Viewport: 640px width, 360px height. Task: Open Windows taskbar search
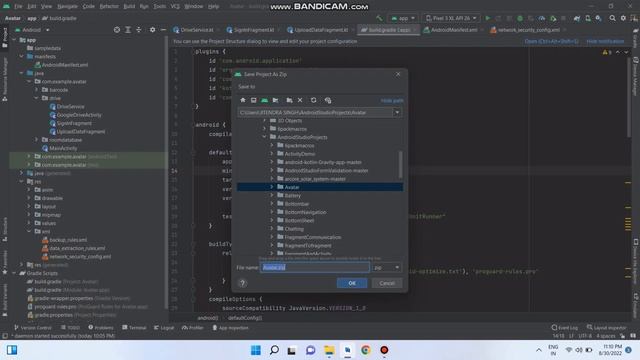(274, 350)
